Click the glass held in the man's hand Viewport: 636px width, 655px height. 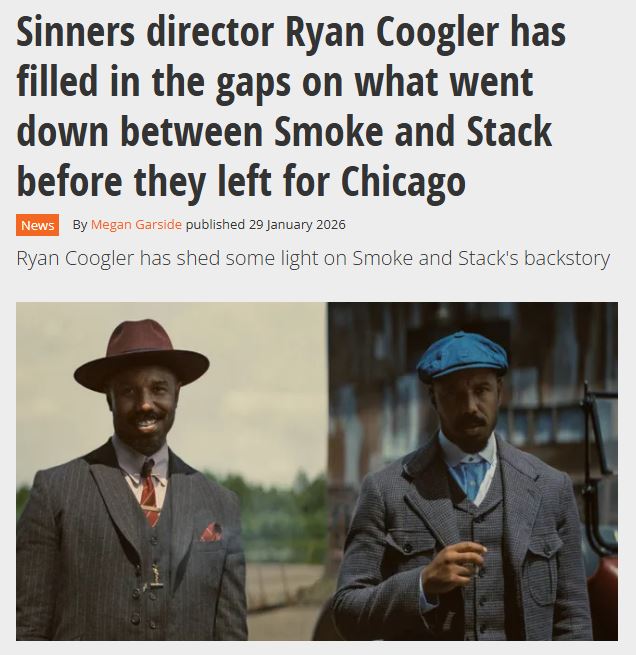[x=473, y=560]
